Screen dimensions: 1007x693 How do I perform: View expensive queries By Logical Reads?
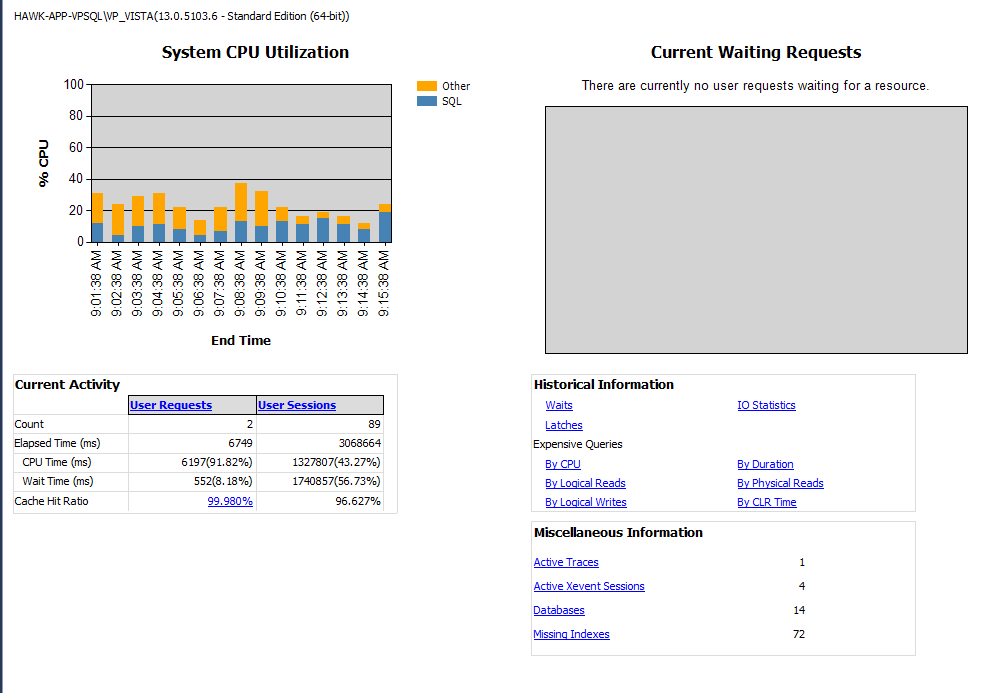click(x=585, y=483)
